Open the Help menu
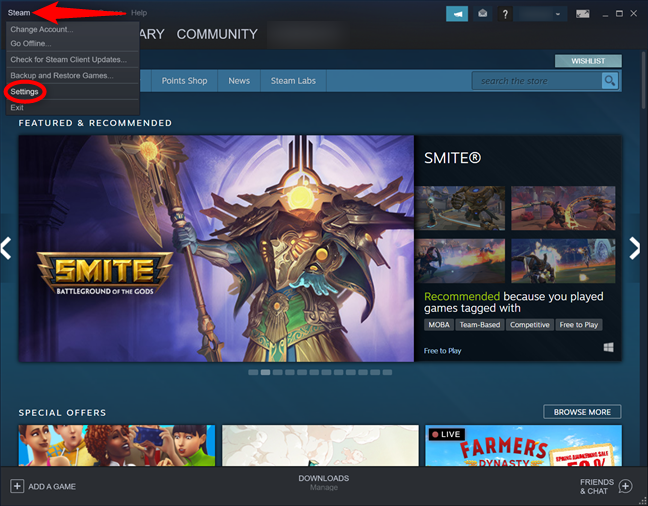 click(x=139, y=13)
